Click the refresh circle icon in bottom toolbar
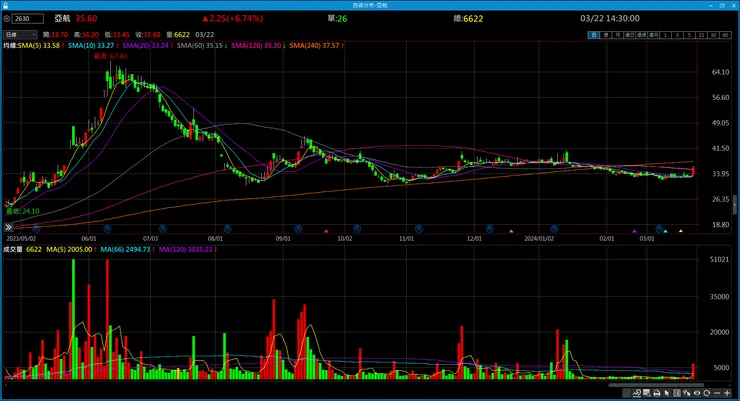740x401 pixels. point(707,393)
